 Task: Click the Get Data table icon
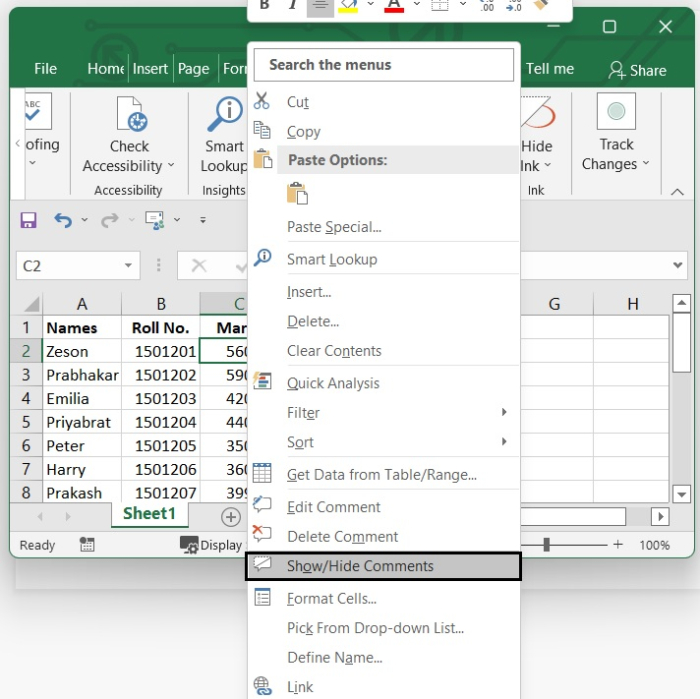tap(262, 473)
